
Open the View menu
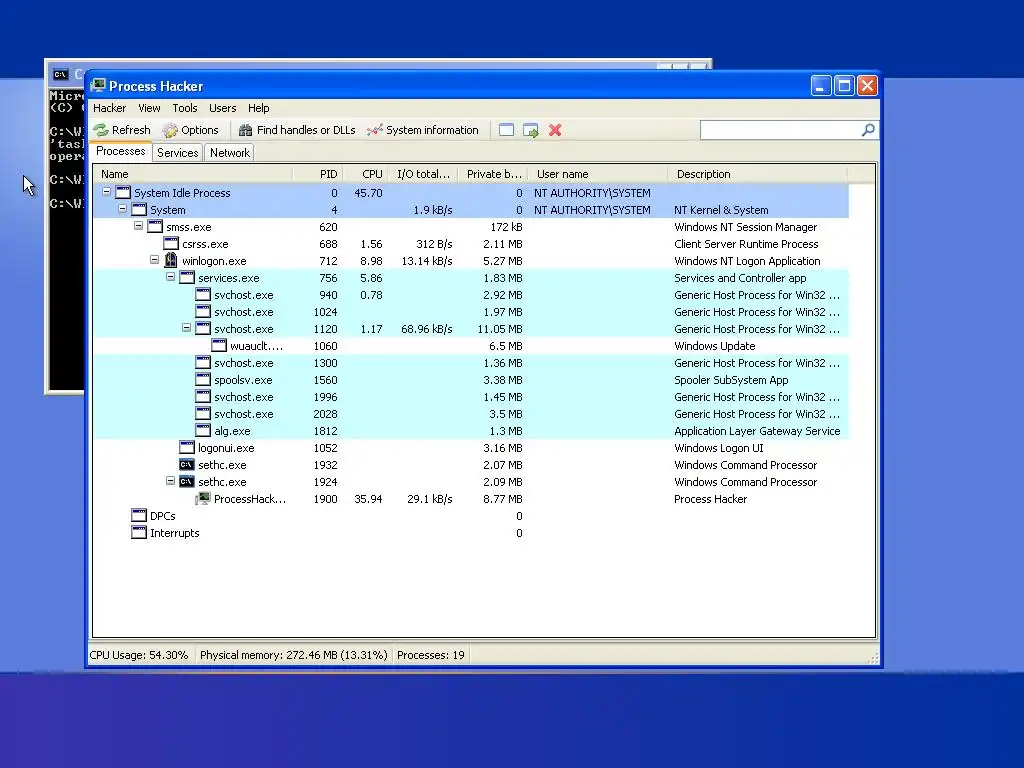(149, 108)
